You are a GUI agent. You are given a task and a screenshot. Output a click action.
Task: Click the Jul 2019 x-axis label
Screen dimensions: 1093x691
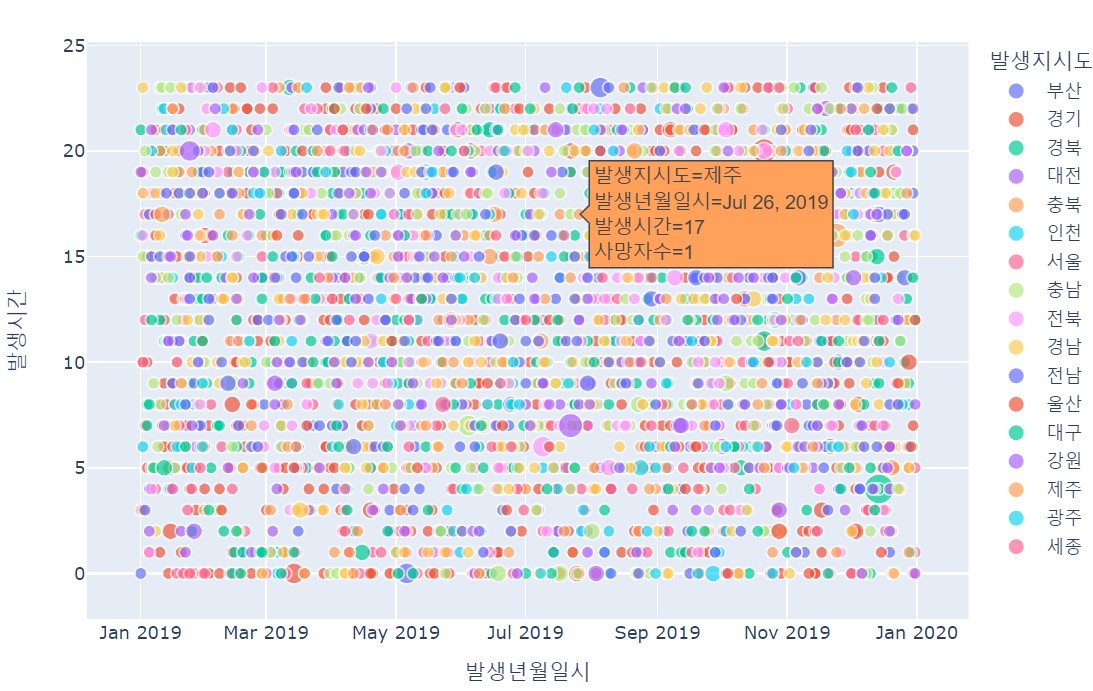point(525,632)
